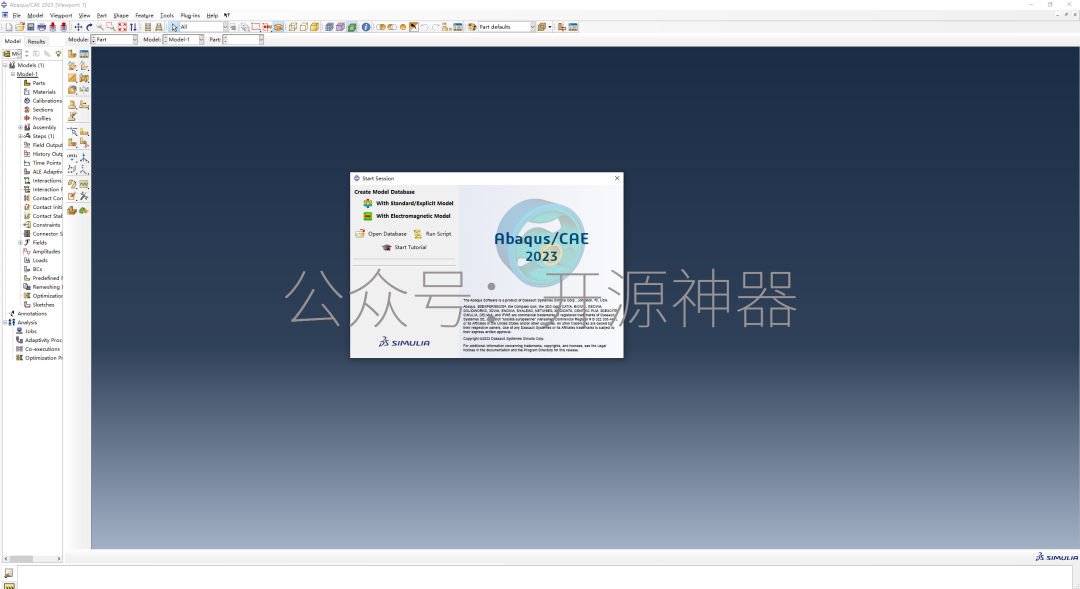Screen dimensions: 1080x589
Task: Open the File menu
Action: pyautogui.click(x=17, y=15)
